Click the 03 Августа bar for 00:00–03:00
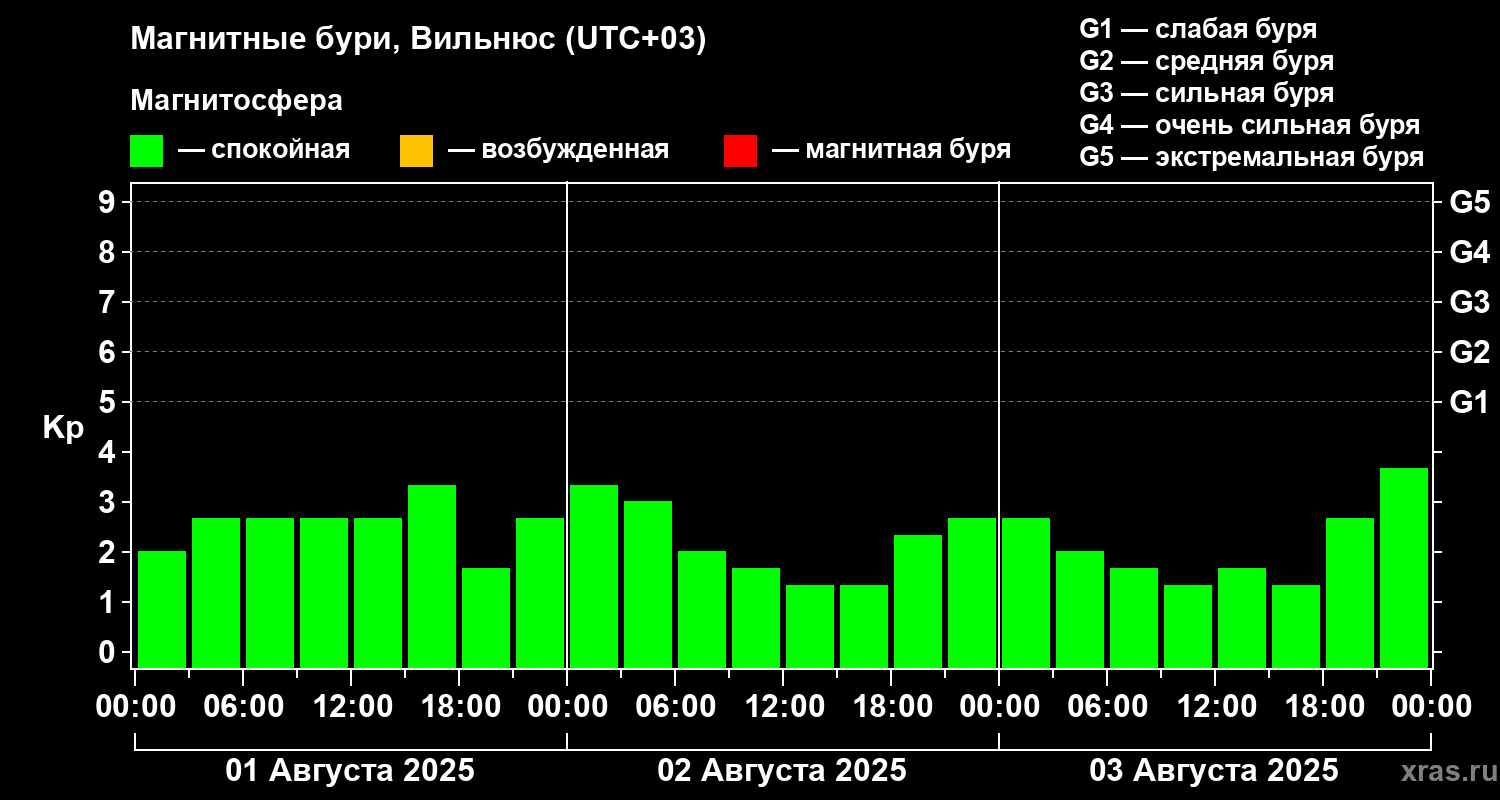1500x800 pixels. 1026,593
